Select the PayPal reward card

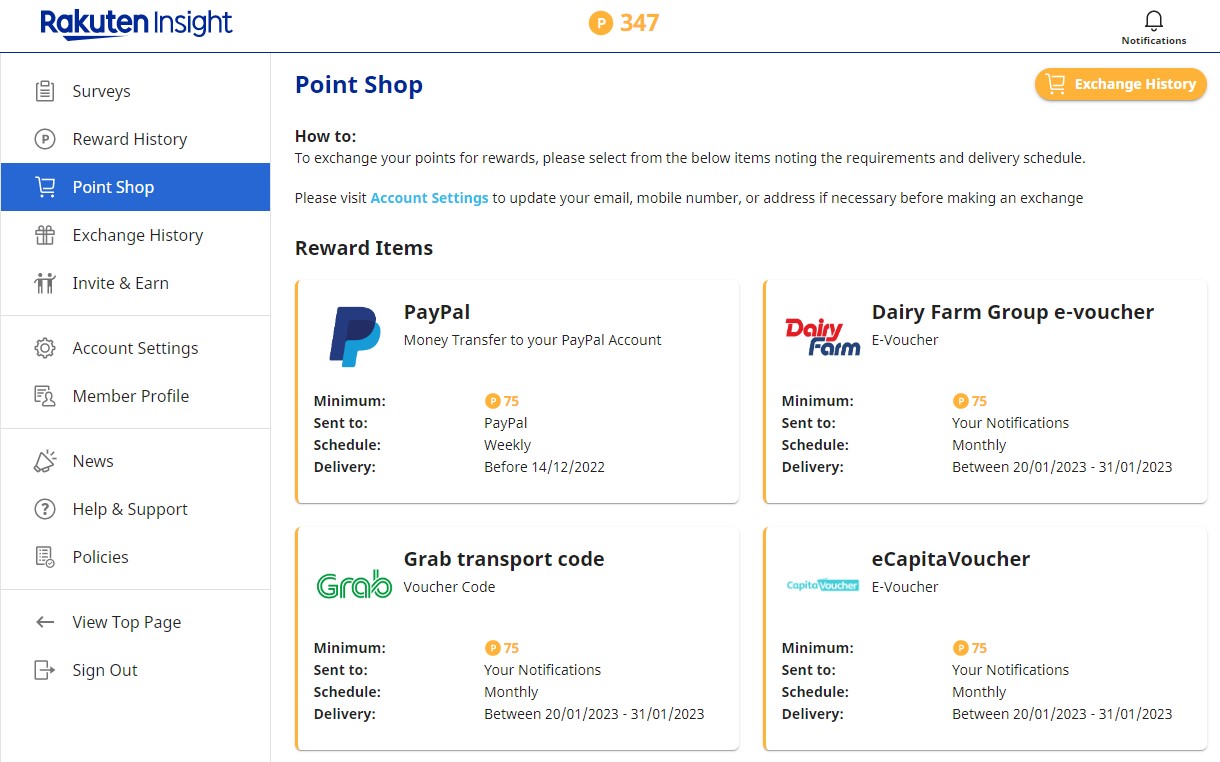click(x=517, y=391)
